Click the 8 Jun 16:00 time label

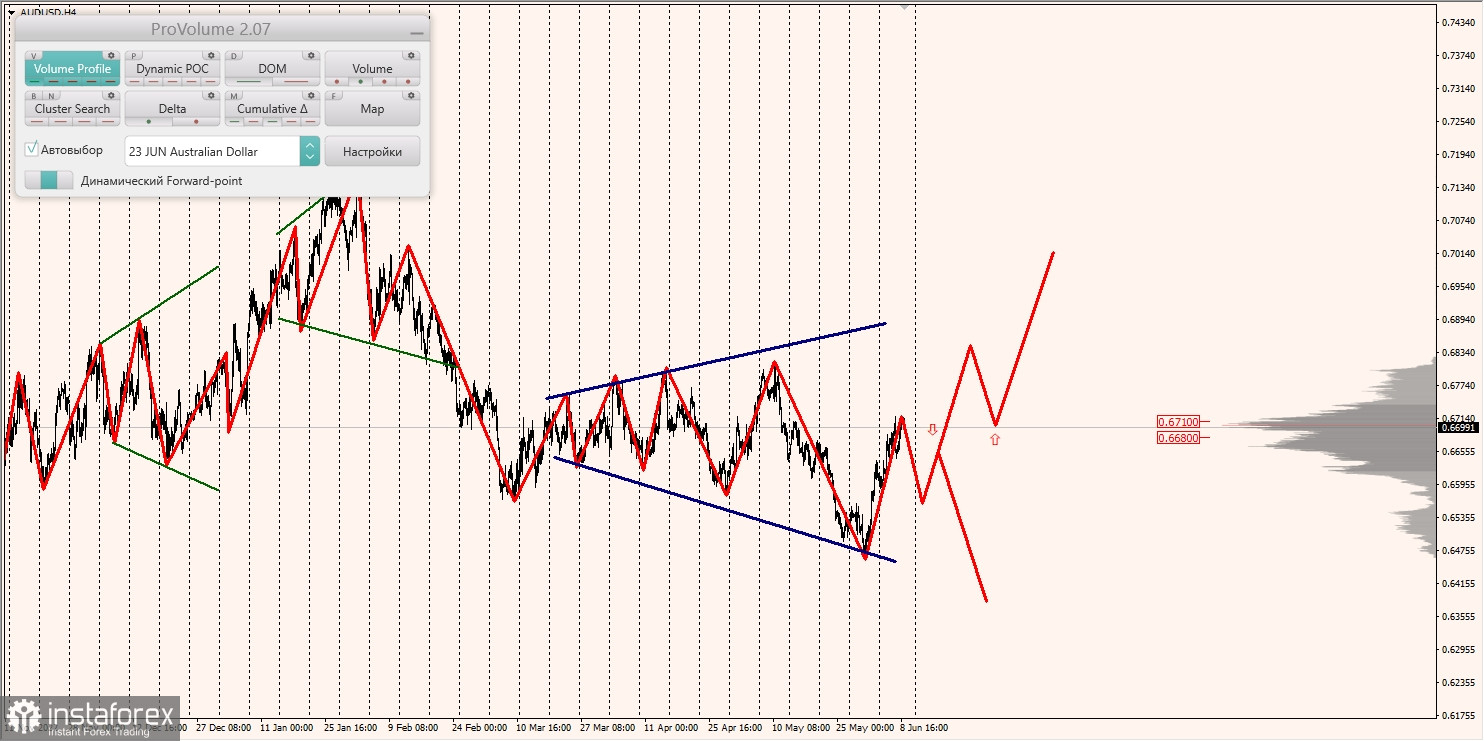tap(924, 728)
